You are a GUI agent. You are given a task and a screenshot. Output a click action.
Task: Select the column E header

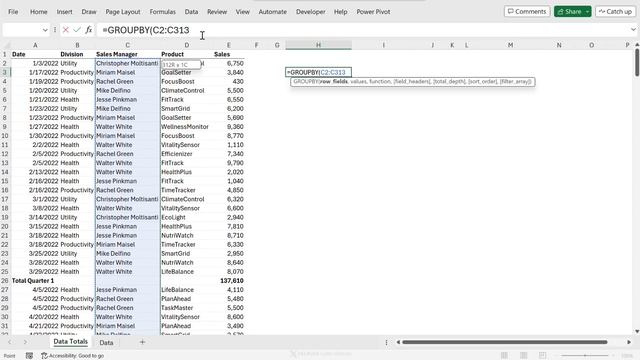(x=229, y=45)
